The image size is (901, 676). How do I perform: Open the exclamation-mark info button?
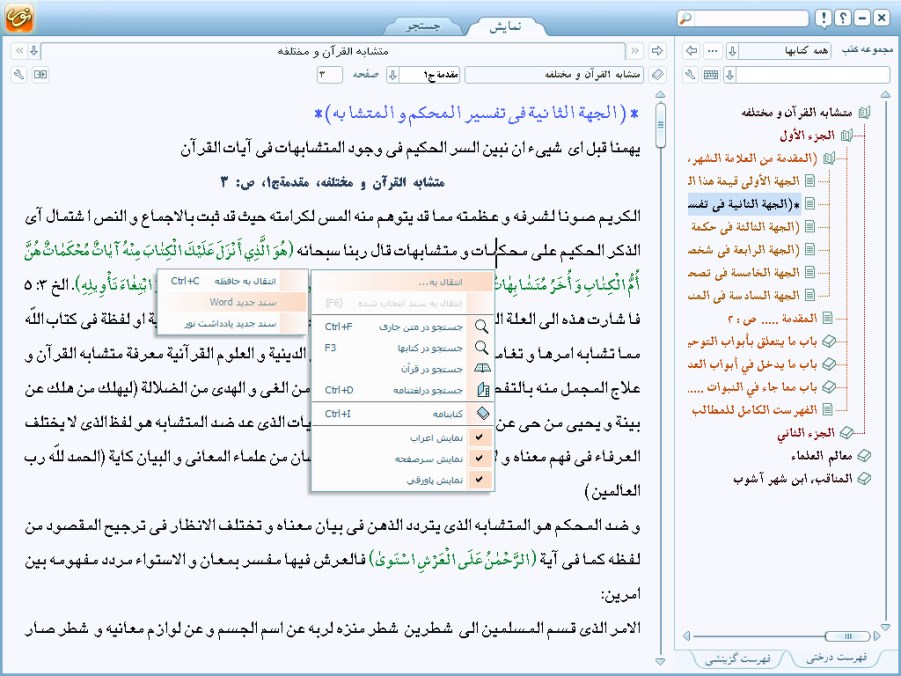(823, 18)
